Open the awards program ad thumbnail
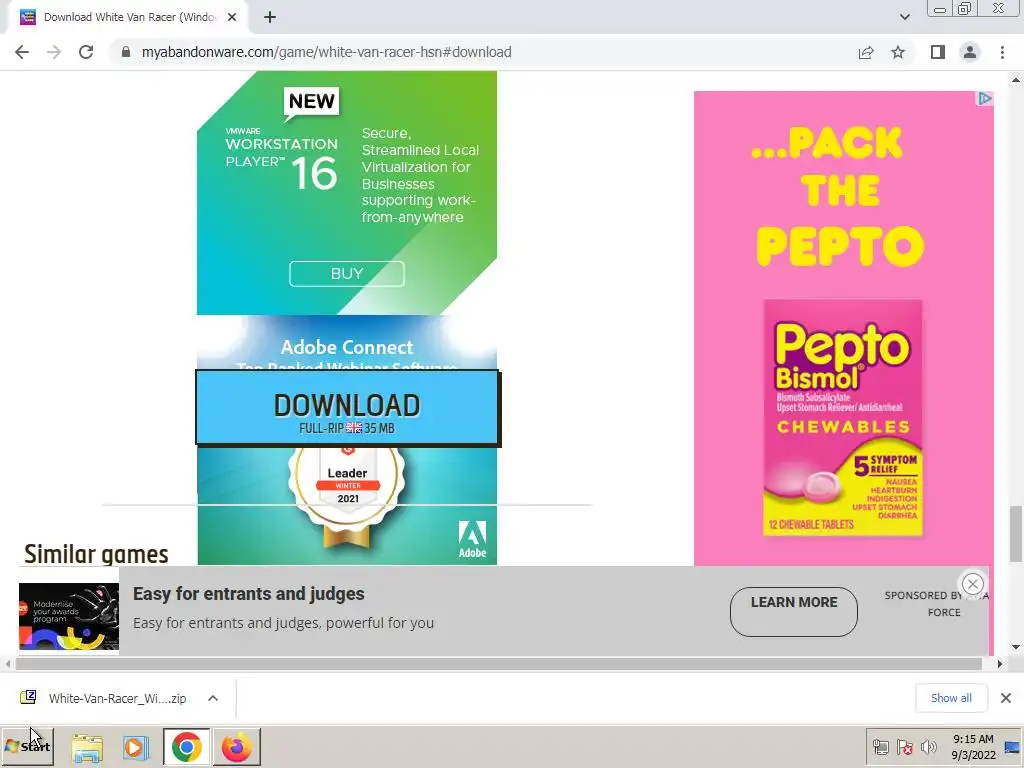 (69, 616)
